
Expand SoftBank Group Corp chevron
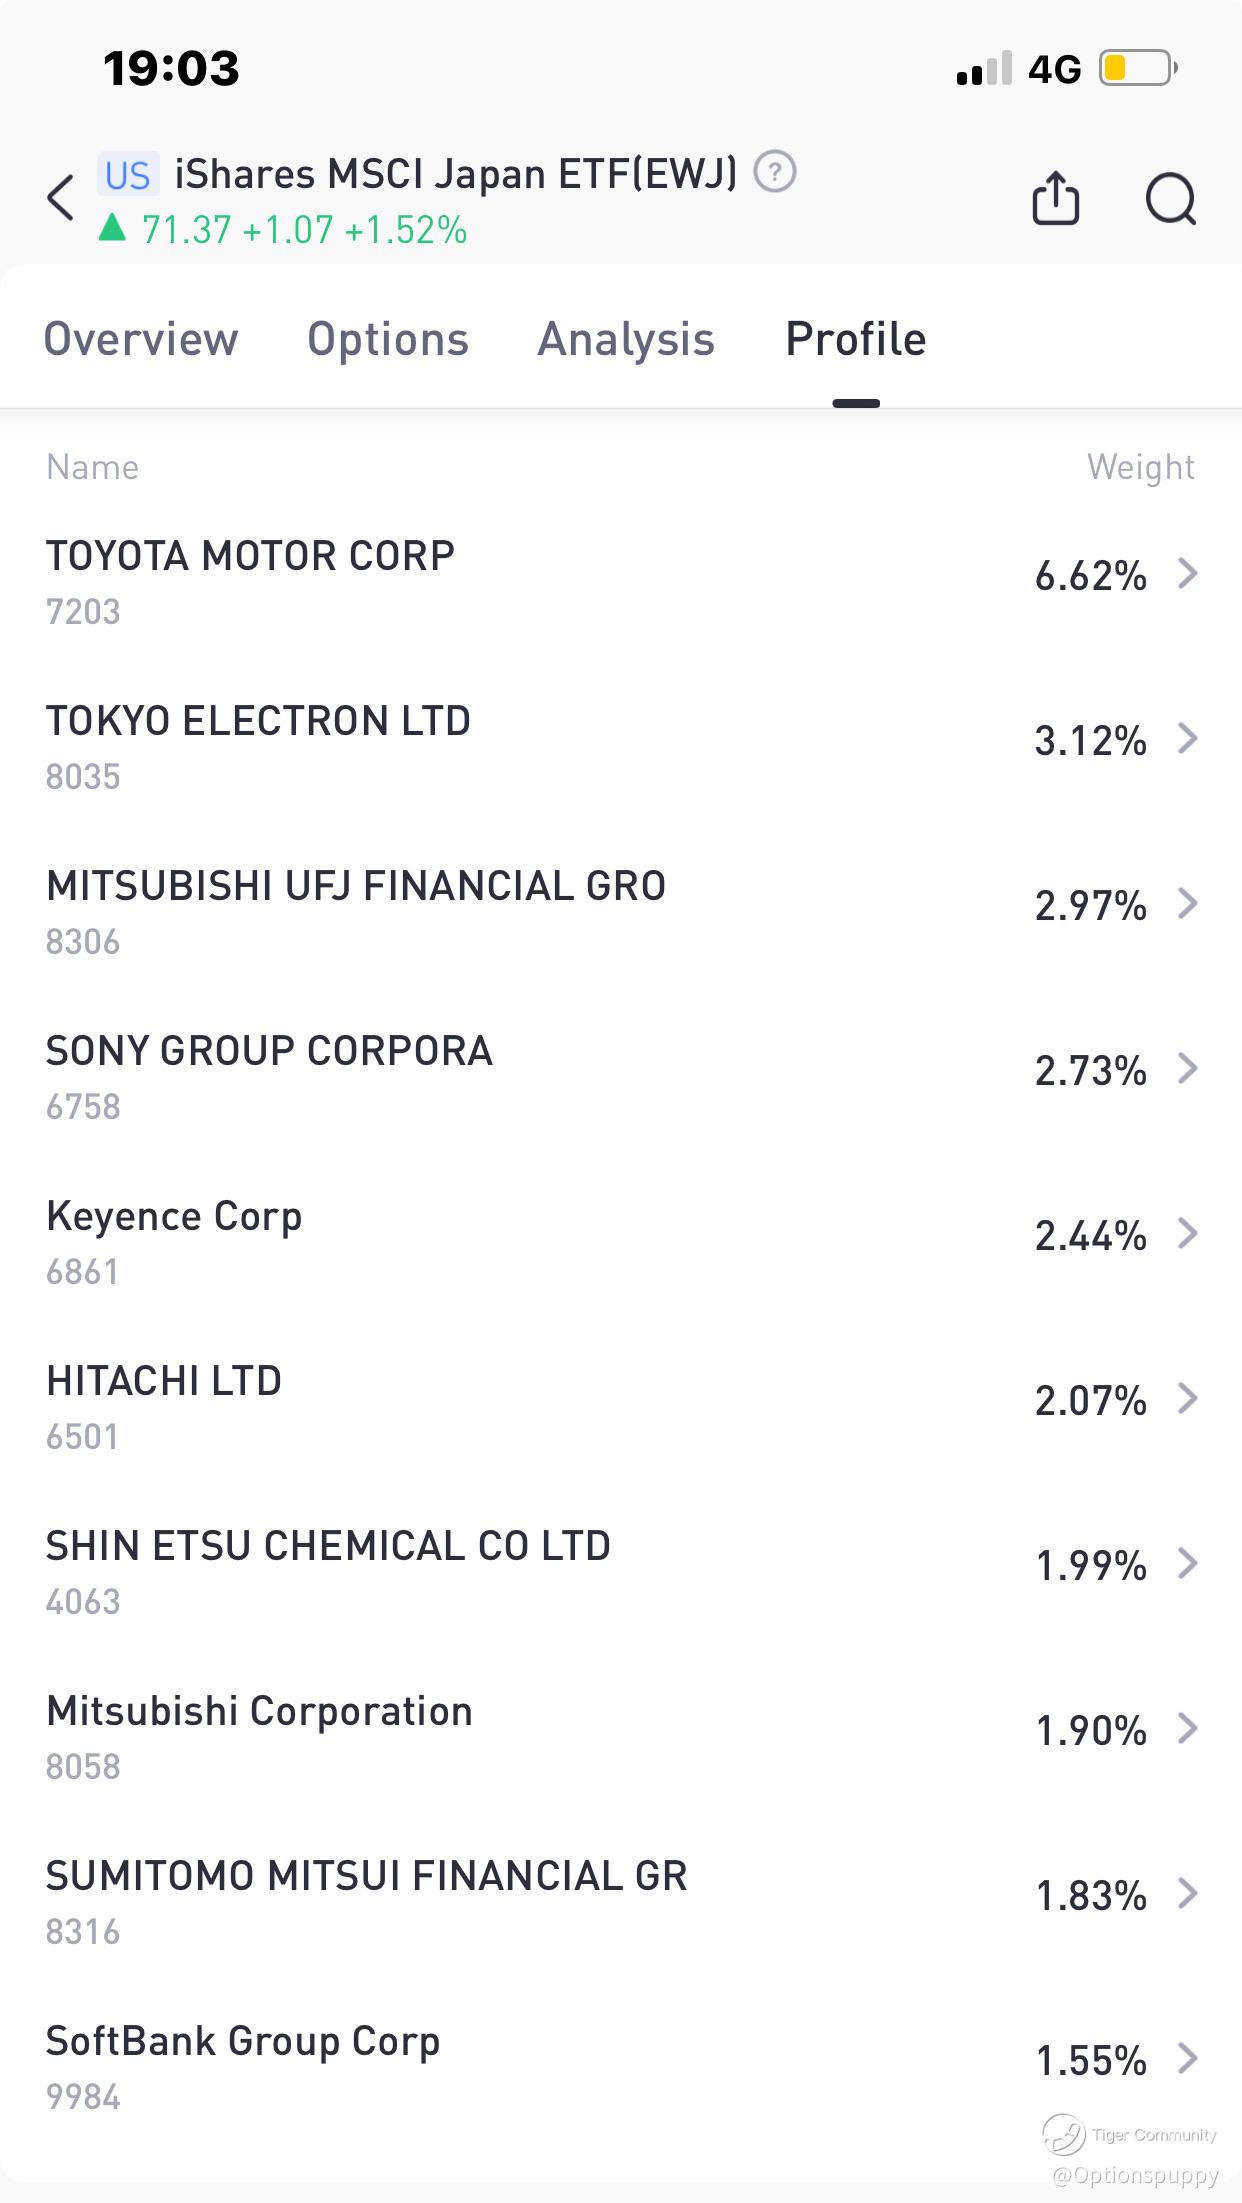[x=1187, y=2058]
